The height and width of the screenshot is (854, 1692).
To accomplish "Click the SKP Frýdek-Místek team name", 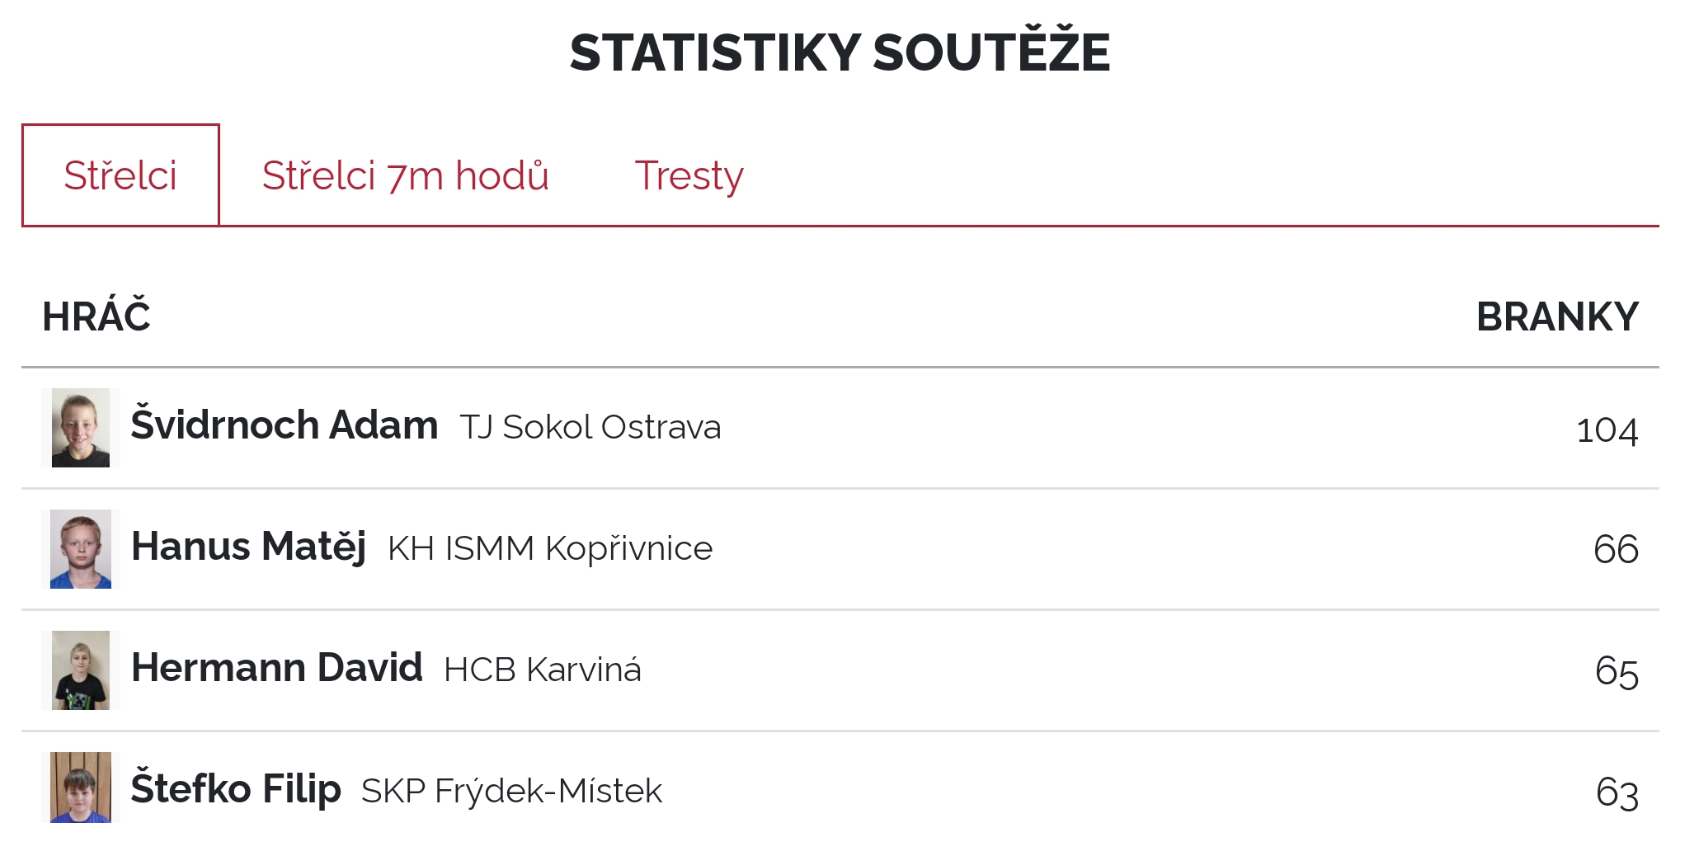I will coord(511,791).
